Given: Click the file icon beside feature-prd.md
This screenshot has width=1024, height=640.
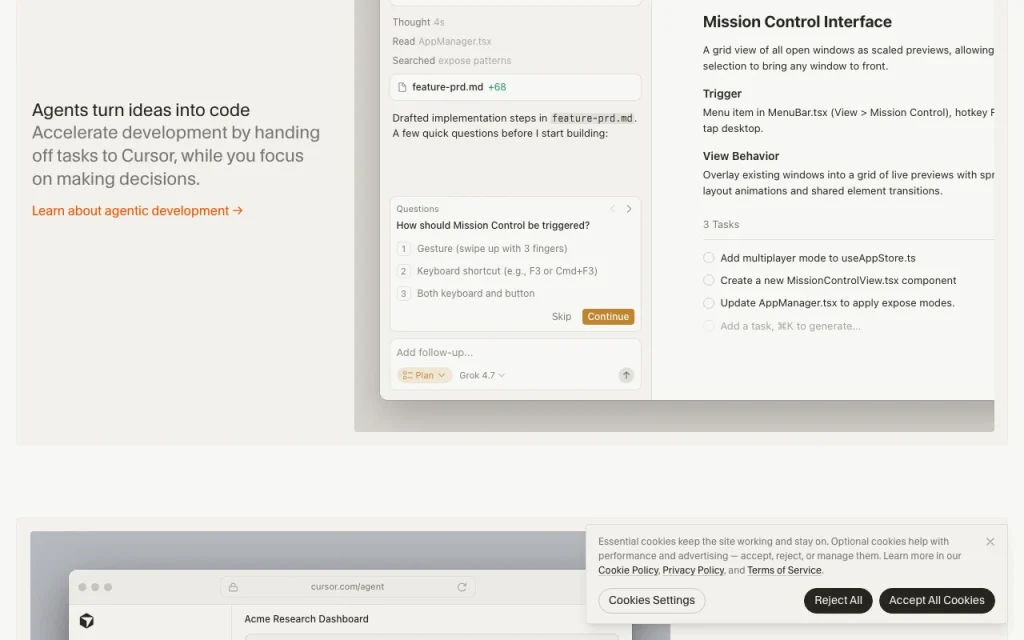Looking at the screenshot, I should (402, 87).
